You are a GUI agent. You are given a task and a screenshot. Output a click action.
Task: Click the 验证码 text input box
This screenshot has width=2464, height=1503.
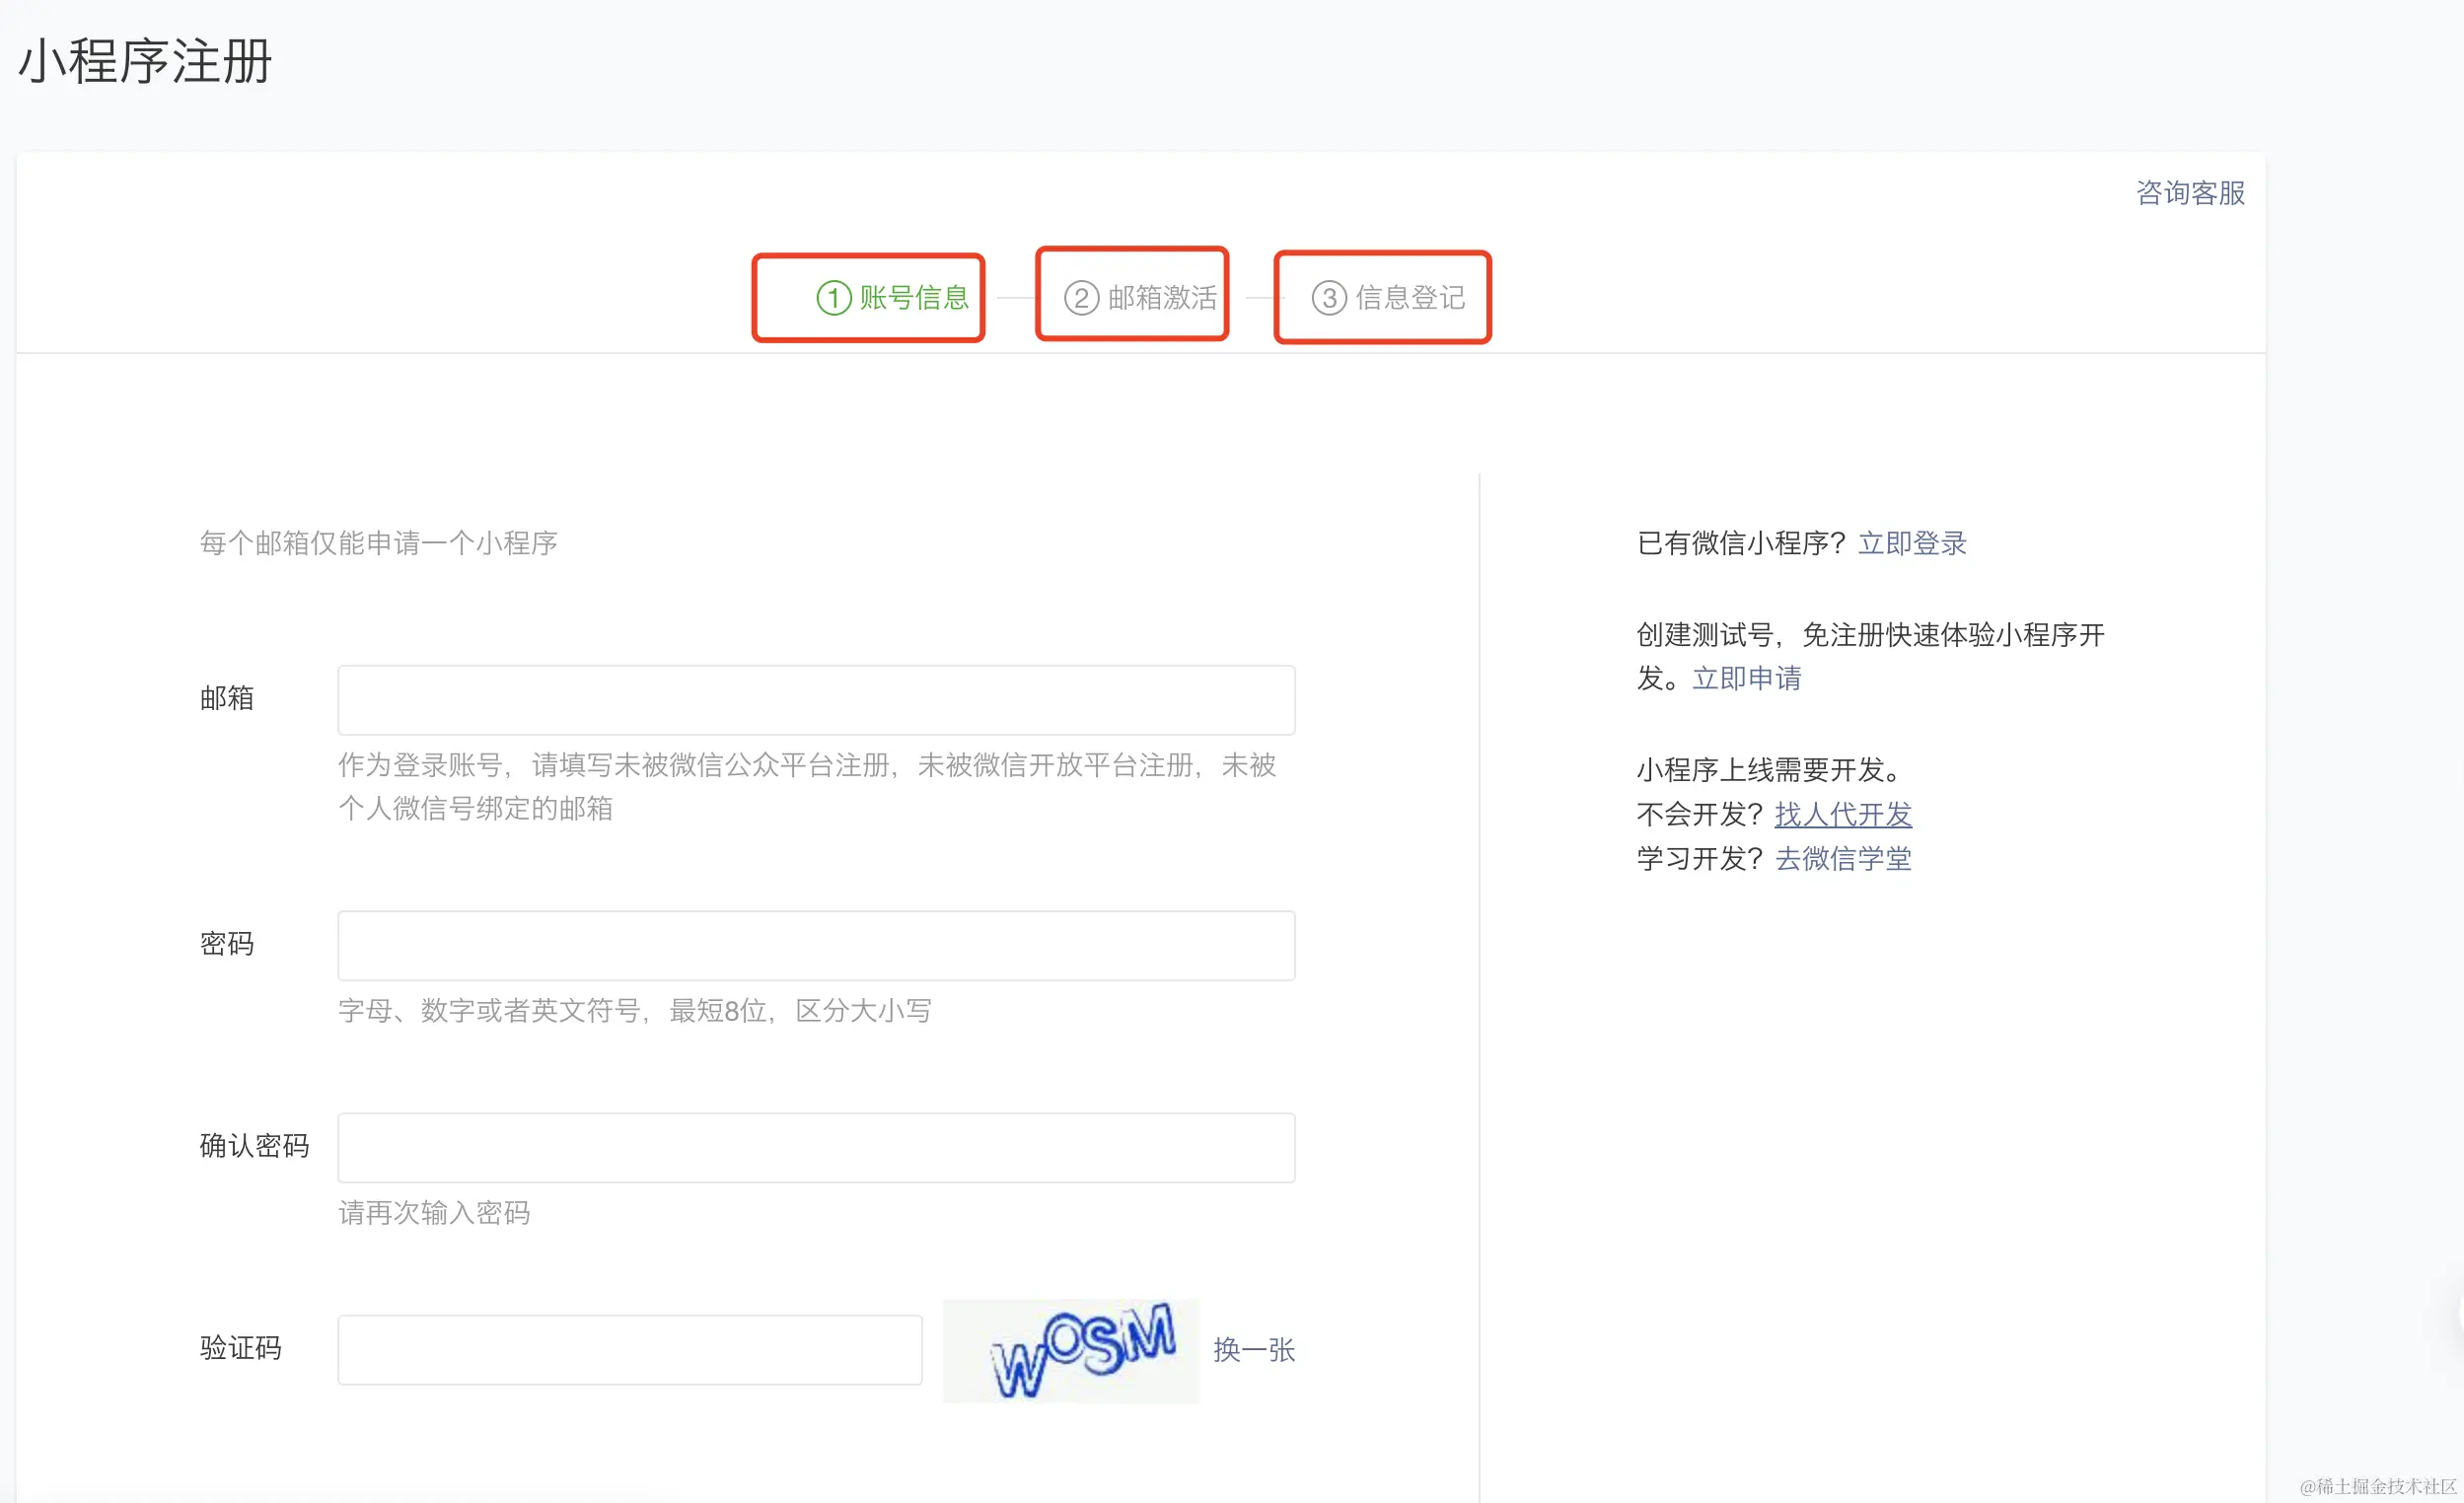(629, 1349)
